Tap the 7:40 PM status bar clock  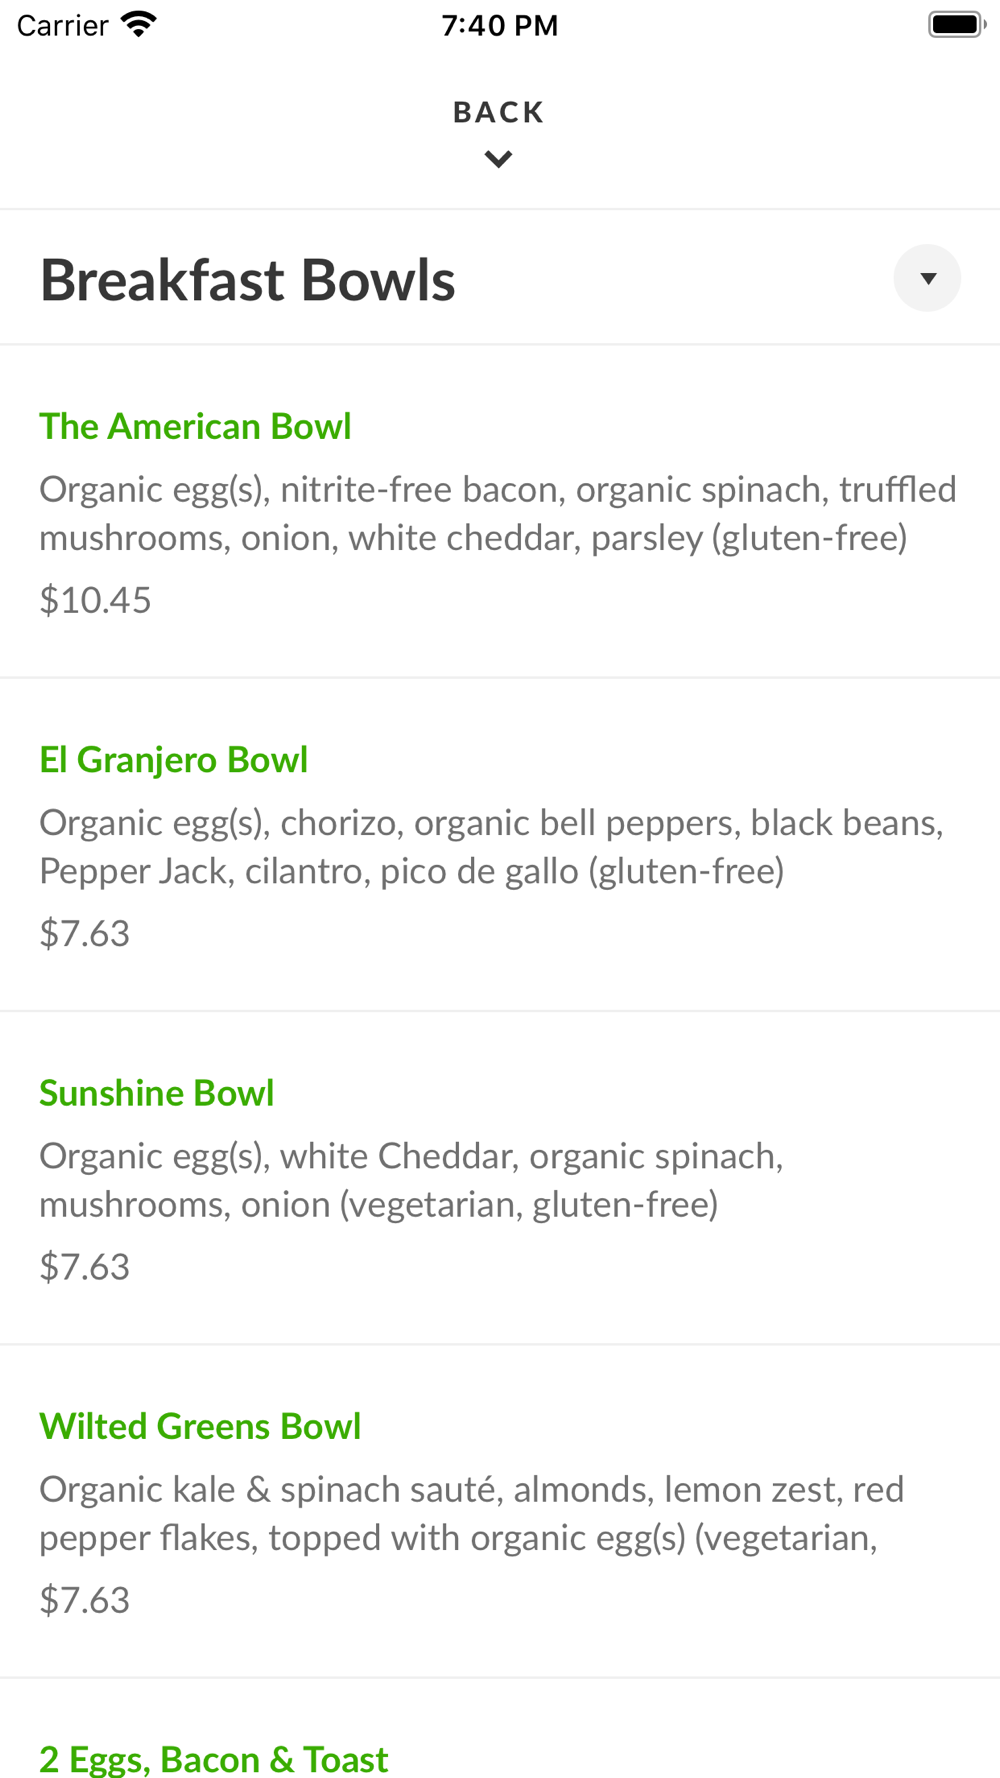[500, 25]
